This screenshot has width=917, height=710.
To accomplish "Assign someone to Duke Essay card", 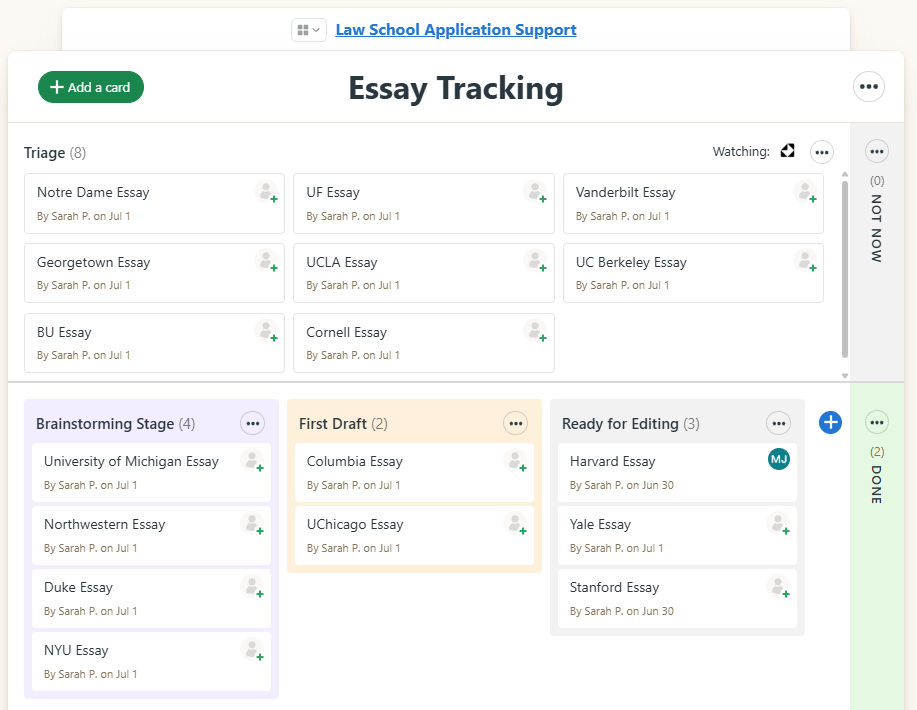I will point(253,587).
